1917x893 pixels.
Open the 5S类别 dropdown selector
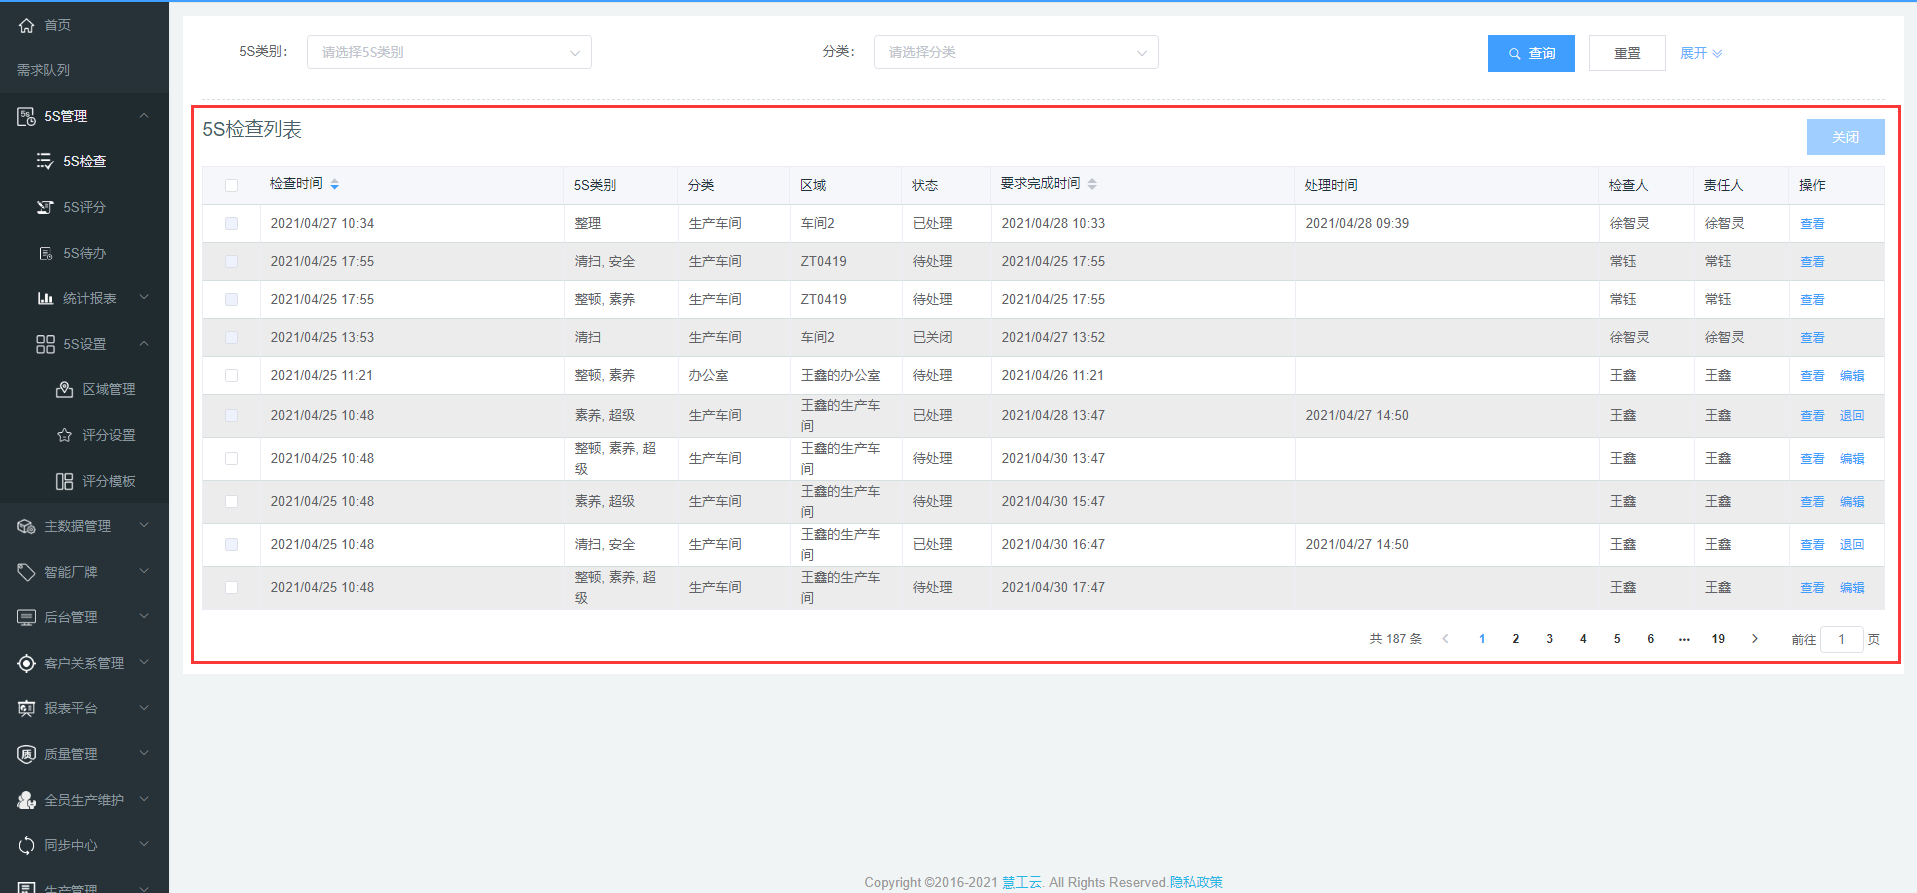pos(449,52)
